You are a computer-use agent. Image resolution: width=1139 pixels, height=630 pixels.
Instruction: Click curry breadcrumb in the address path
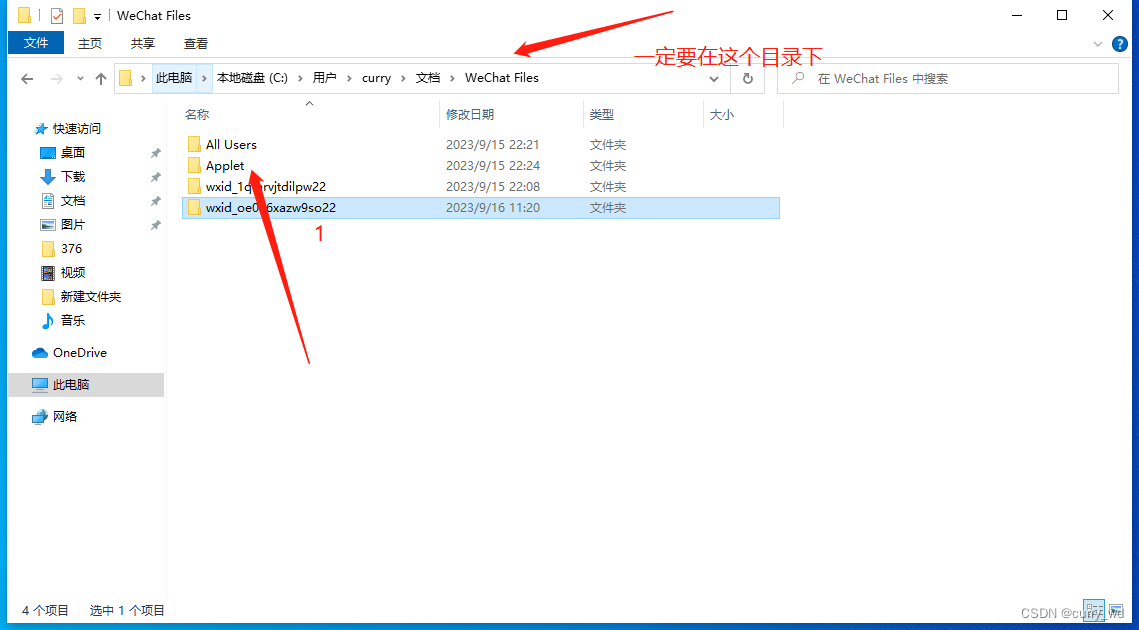(376, 78)
